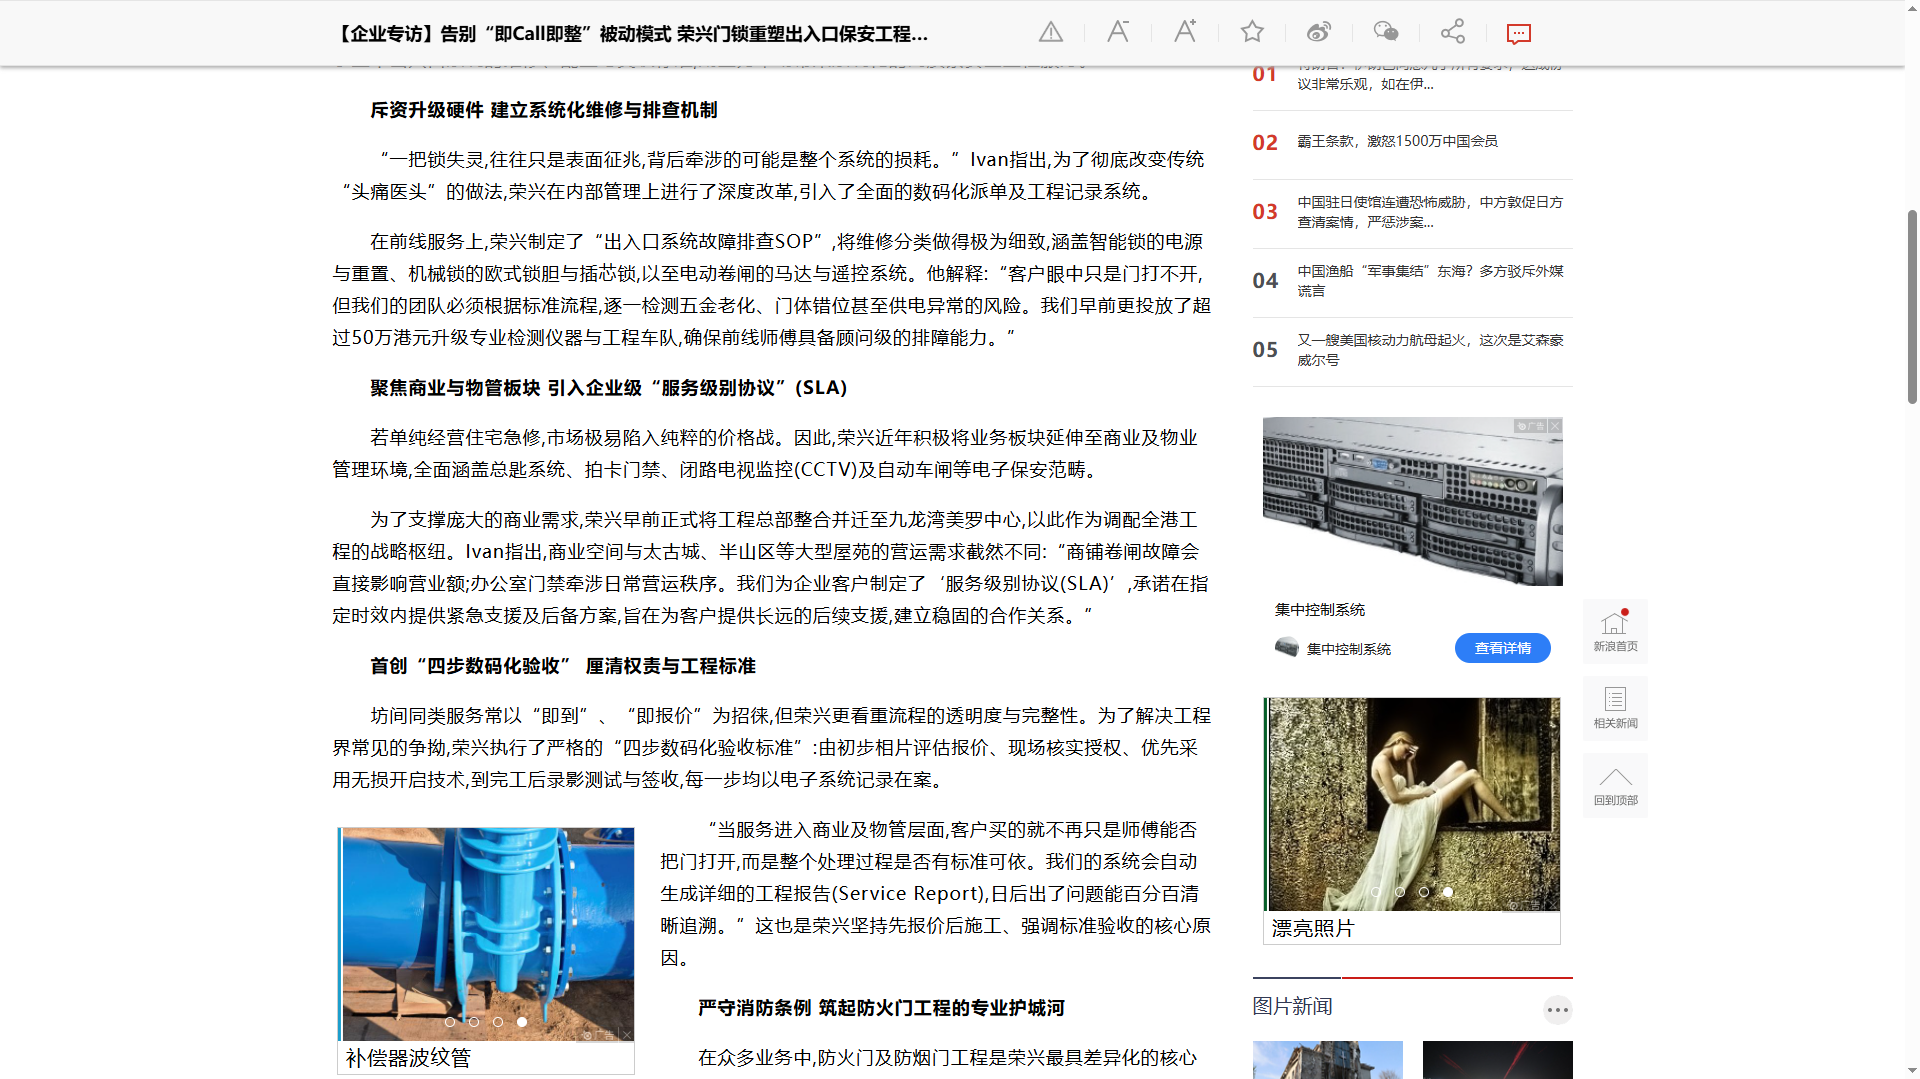Open news 02 霸王条款 headline
Screen dimensions: 1920x1079
(x=1397, y=141)
